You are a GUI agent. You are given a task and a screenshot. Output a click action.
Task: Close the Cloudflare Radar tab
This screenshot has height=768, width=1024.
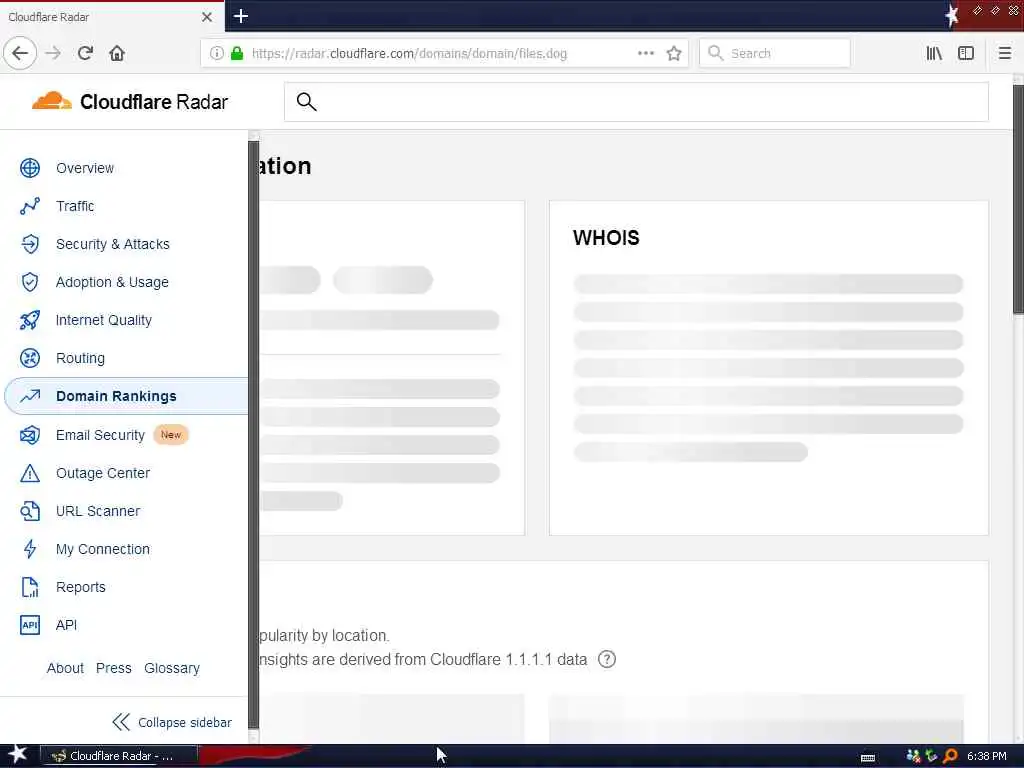pyautogui.click(x=207, y=17)
